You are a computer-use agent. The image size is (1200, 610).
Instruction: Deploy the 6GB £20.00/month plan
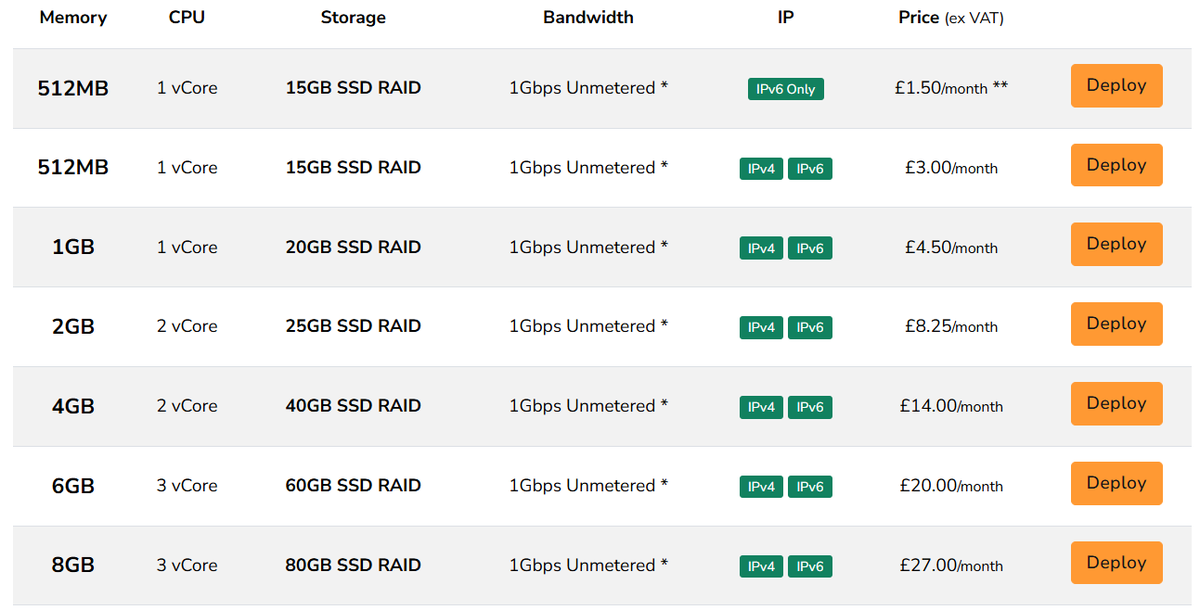point(1116,483)
